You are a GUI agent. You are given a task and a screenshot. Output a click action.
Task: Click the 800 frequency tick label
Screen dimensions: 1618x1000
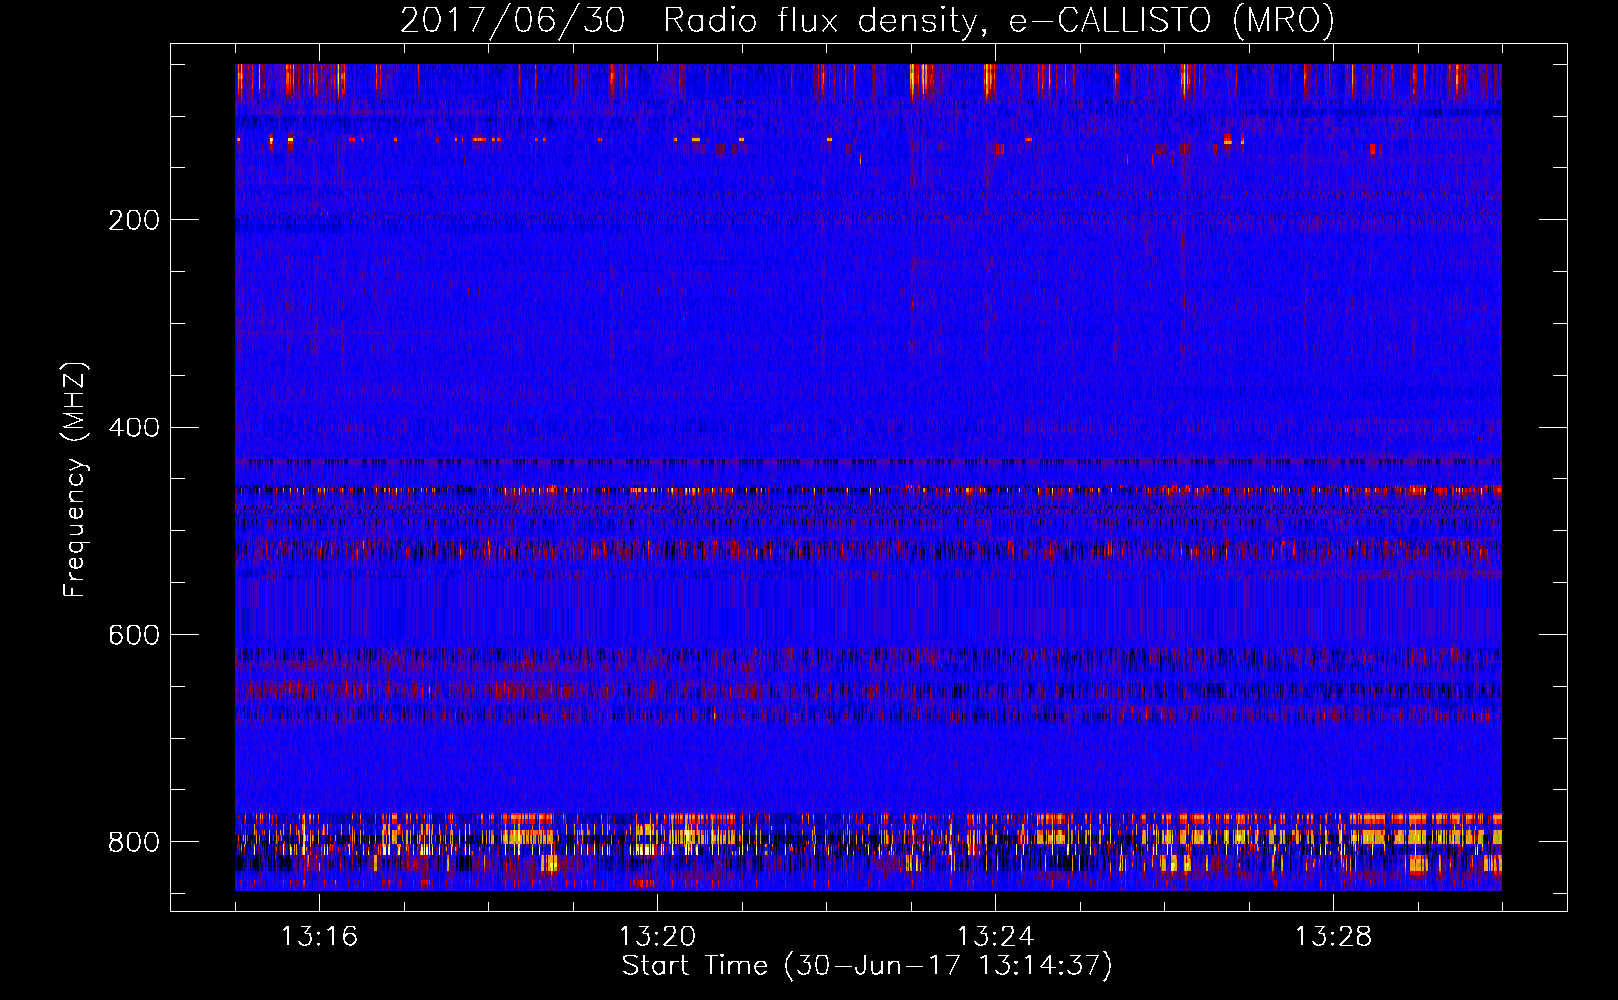pyautogui.click(x=134, y=842)
